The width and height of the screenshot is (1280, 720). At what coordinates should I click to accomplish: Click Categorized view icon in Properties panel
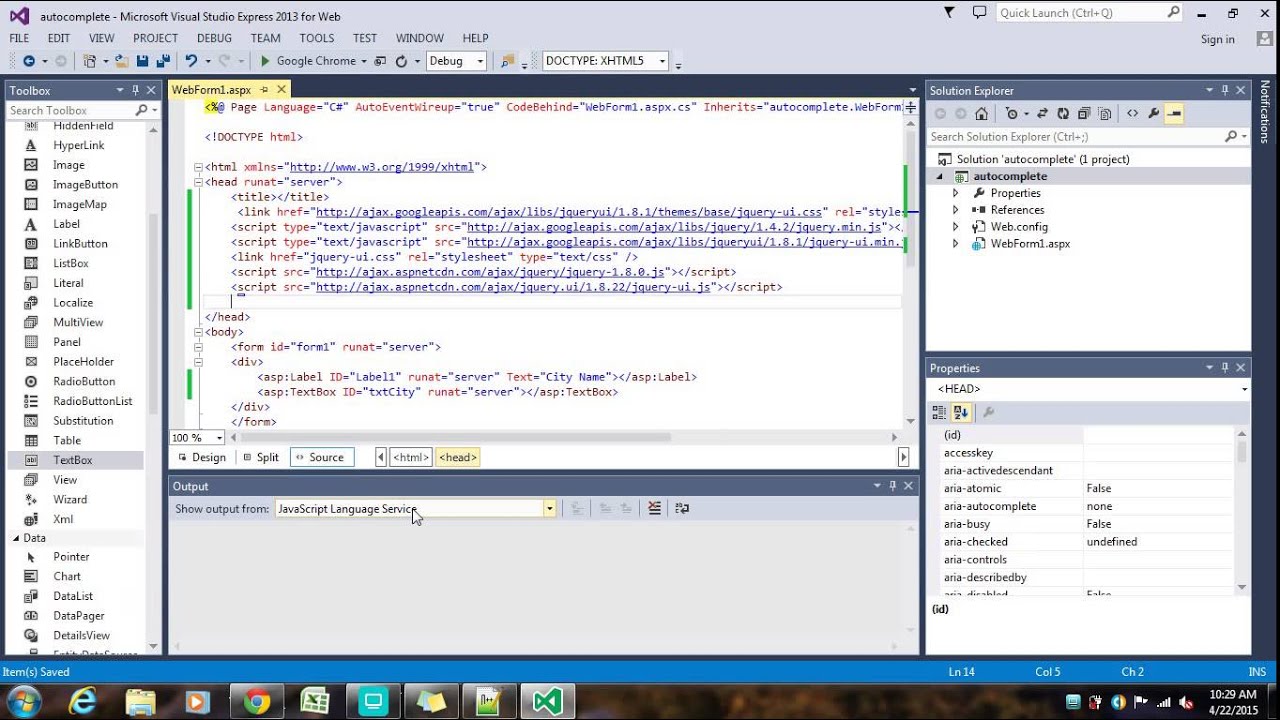point(939,412)
